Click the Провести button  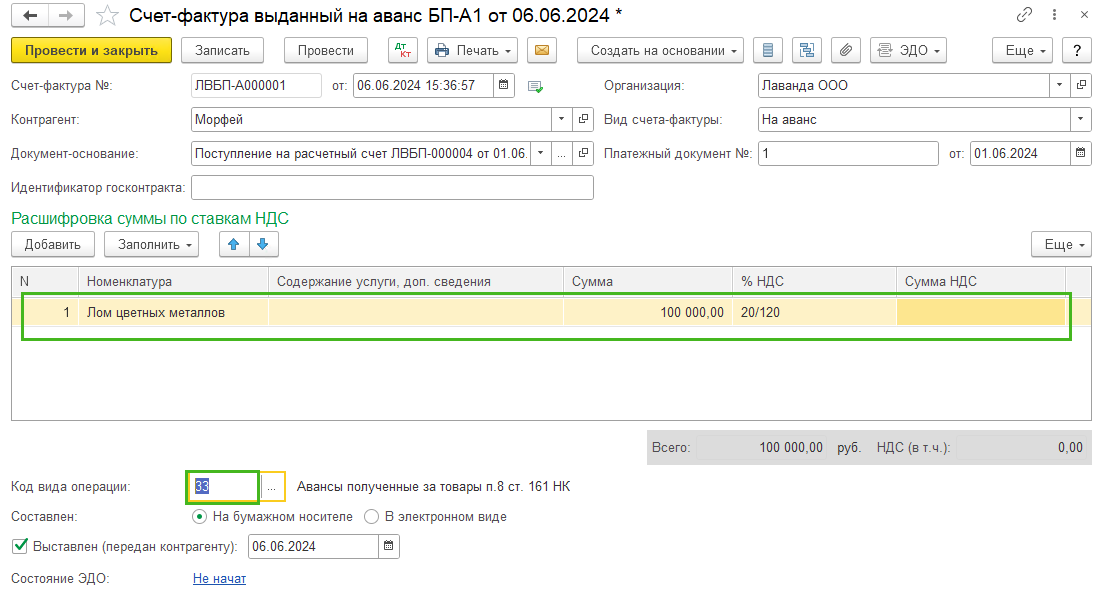coord(326,51)
